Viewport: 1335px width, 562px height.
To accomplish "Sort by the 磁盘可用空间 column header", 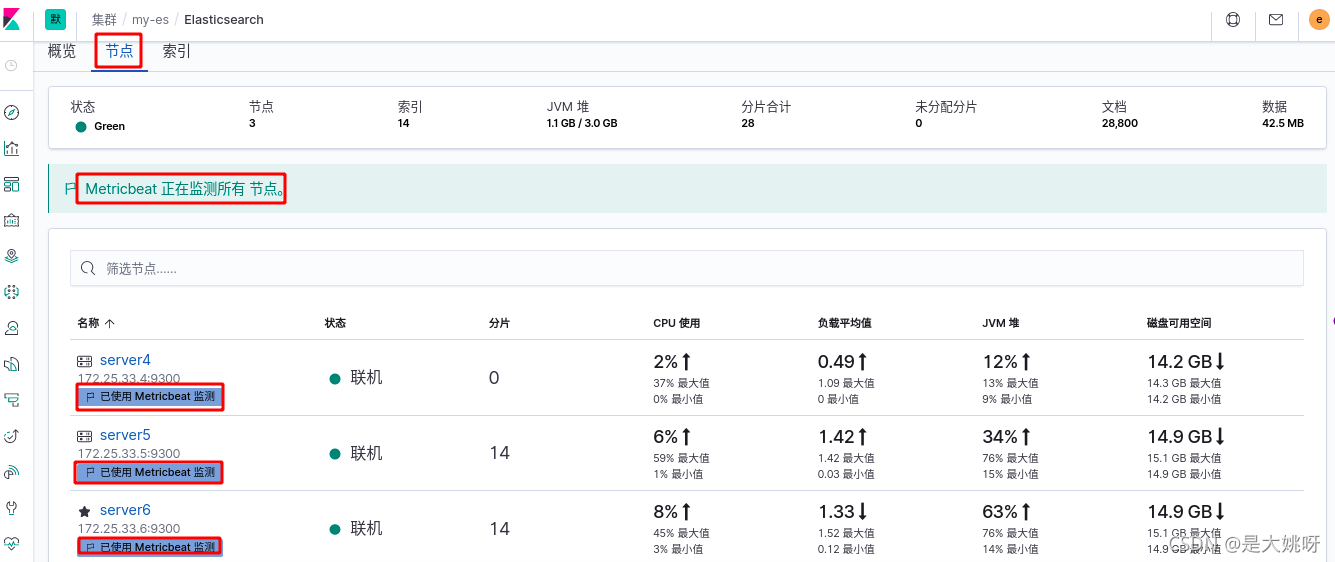I will (1179, 323).
